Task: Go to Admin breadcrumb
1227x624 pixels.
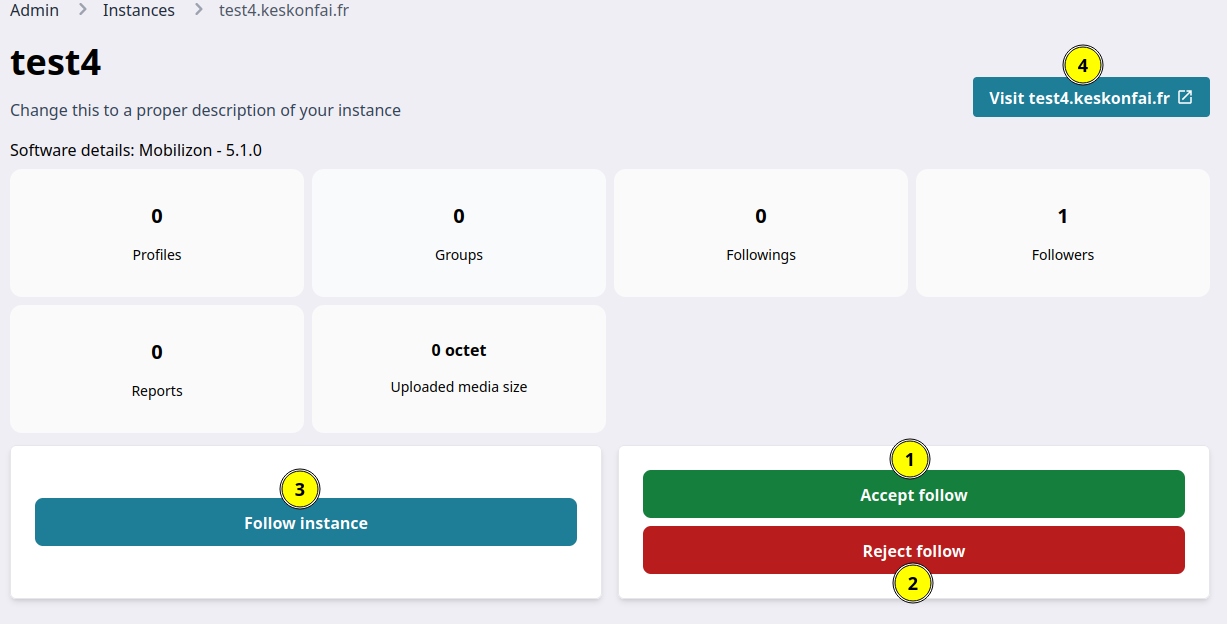Action: (34, 10)
